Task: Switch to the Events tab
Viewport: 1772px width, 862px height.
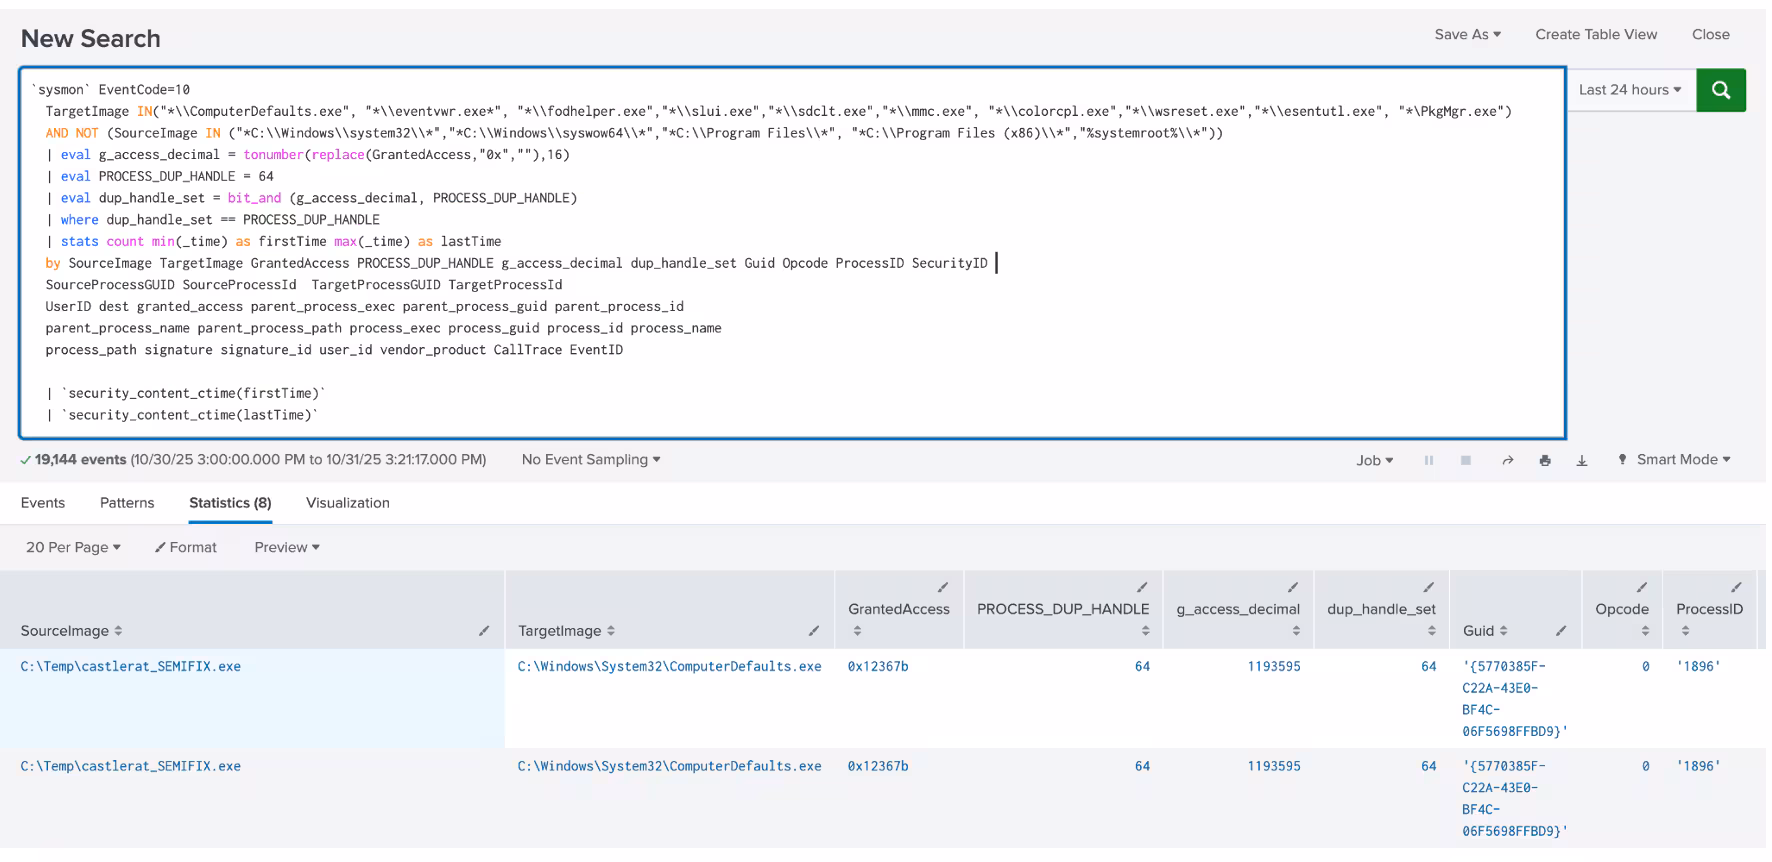Action: [43, 503]
